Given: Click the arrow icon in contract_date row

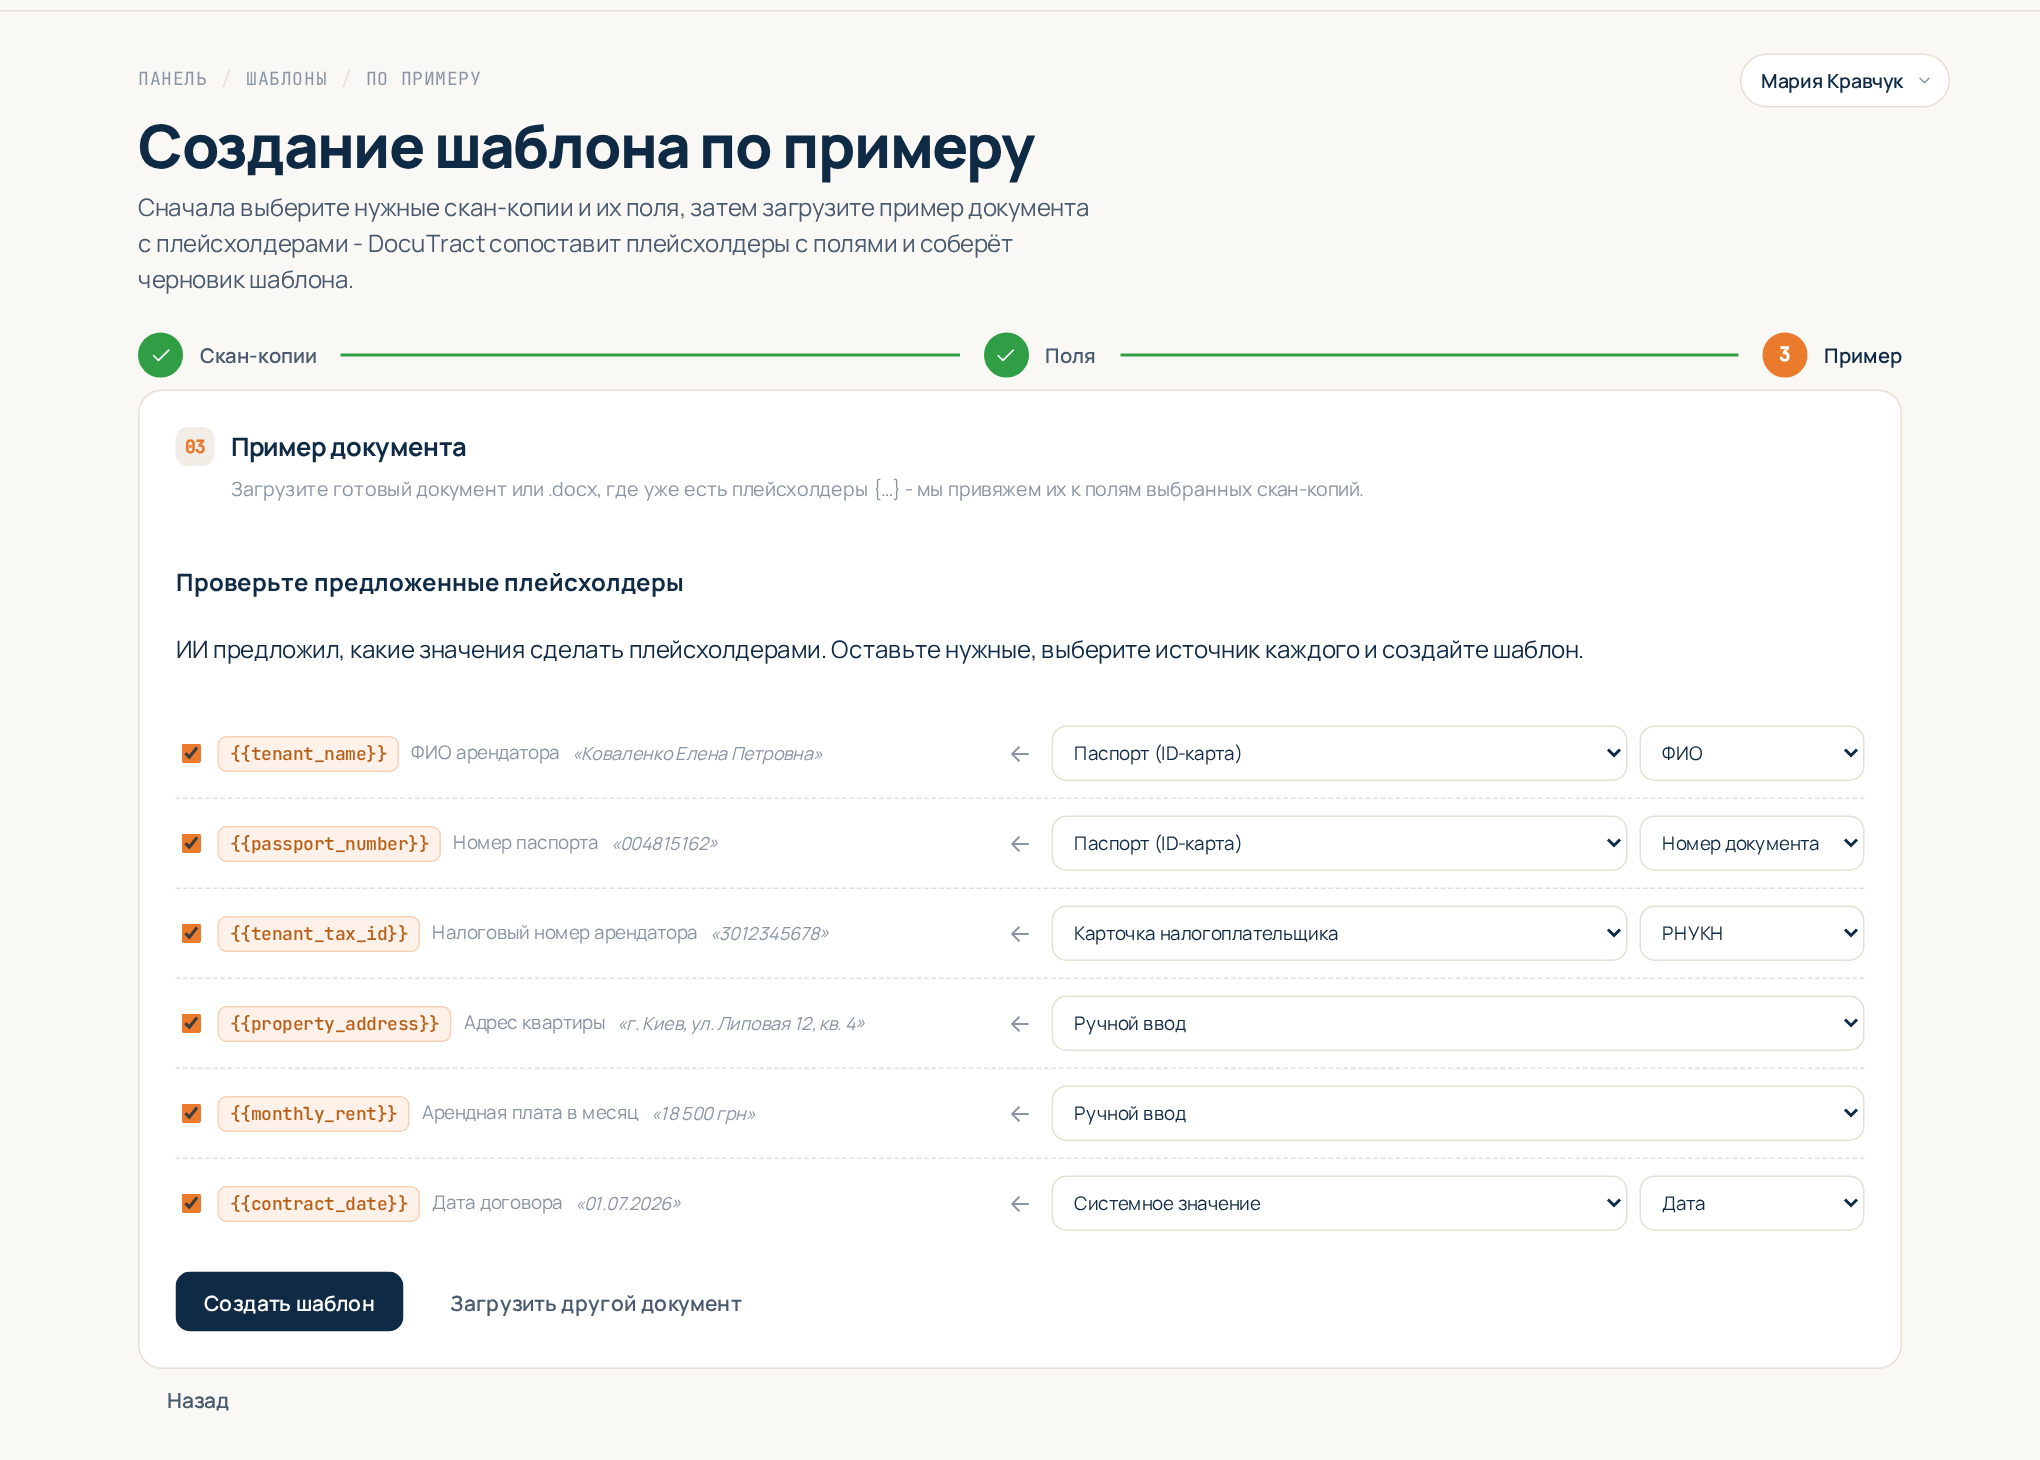Looking at the screenshot, I should click(1020, 1204).
